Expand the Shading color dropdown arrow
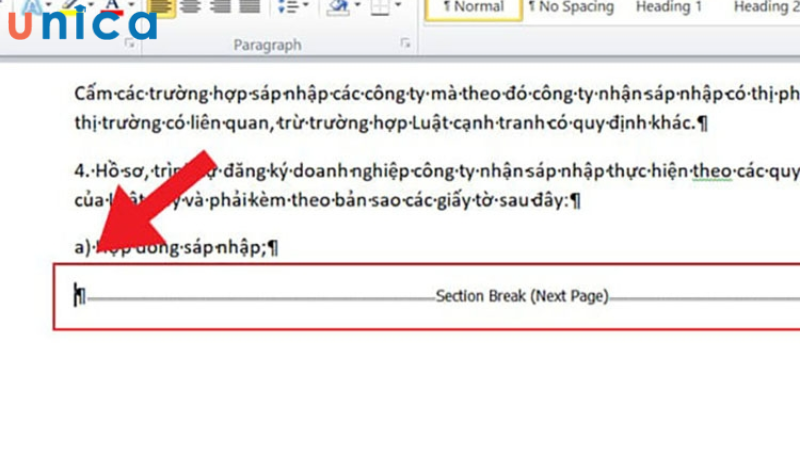Screen dimensions: 800x450 357,5
